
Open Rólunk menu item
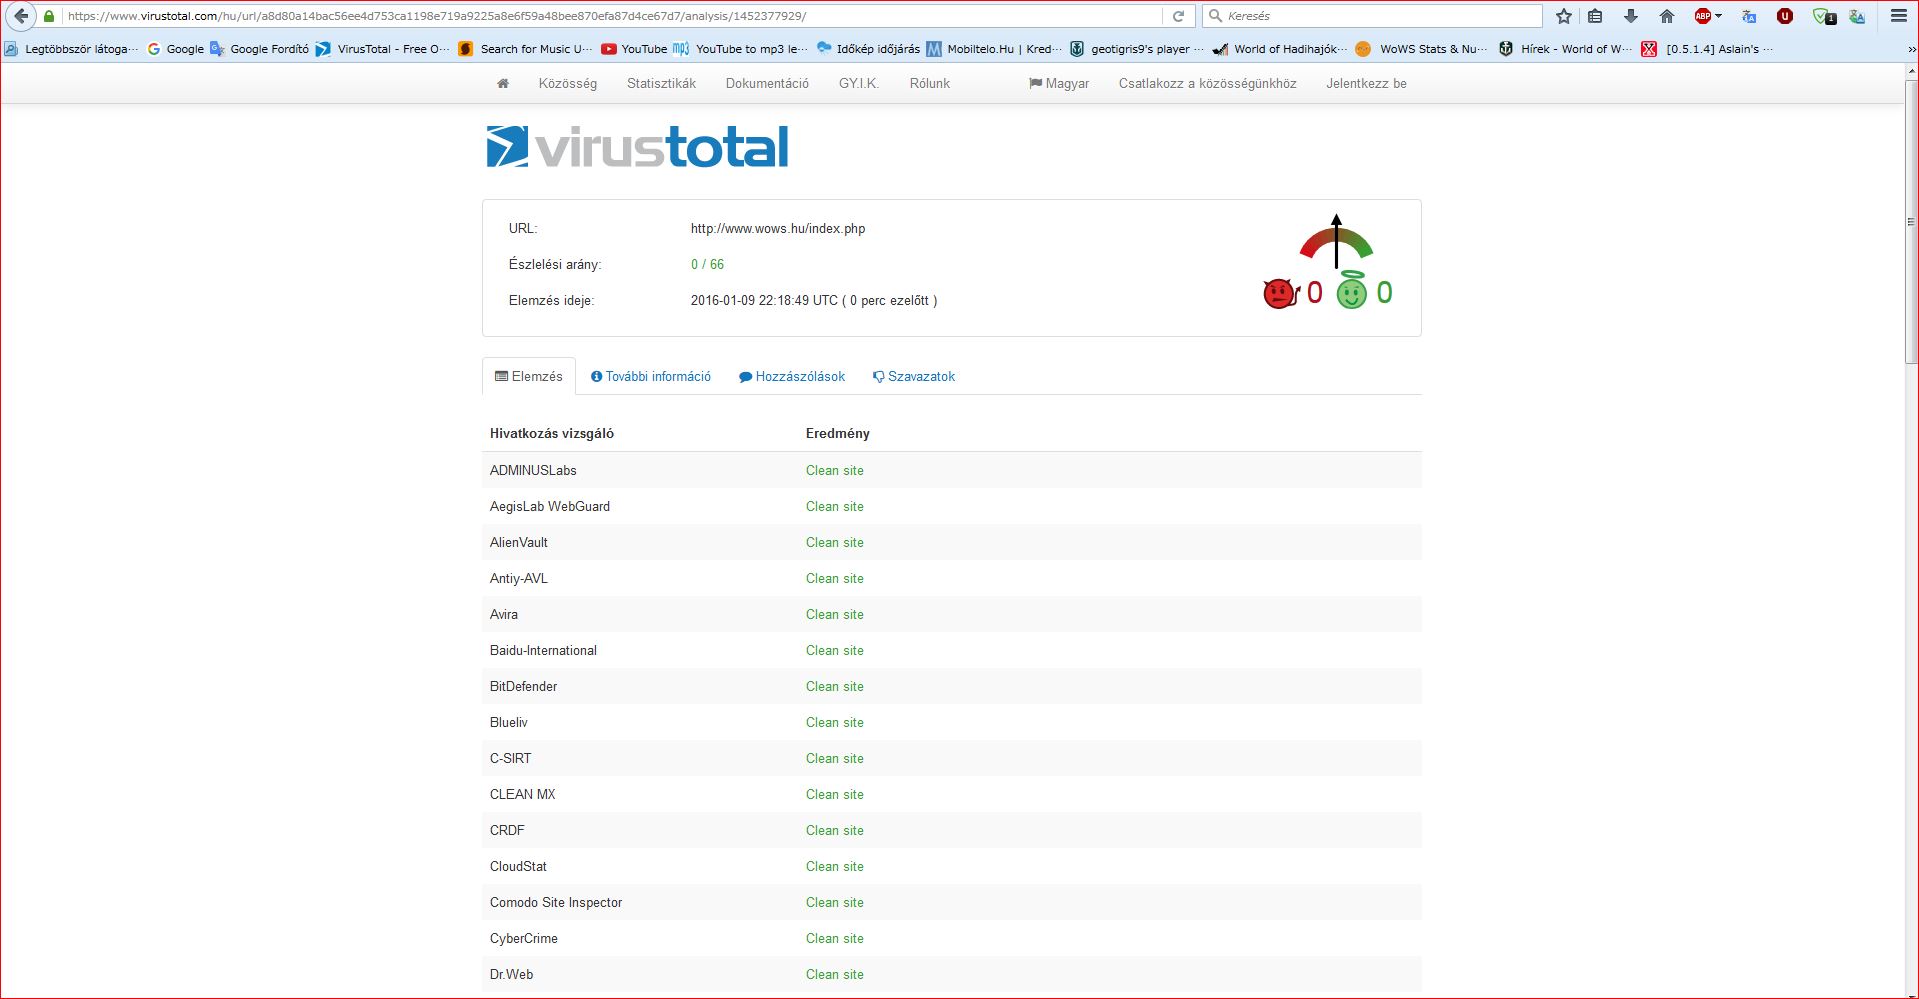[x=930, y=84]
